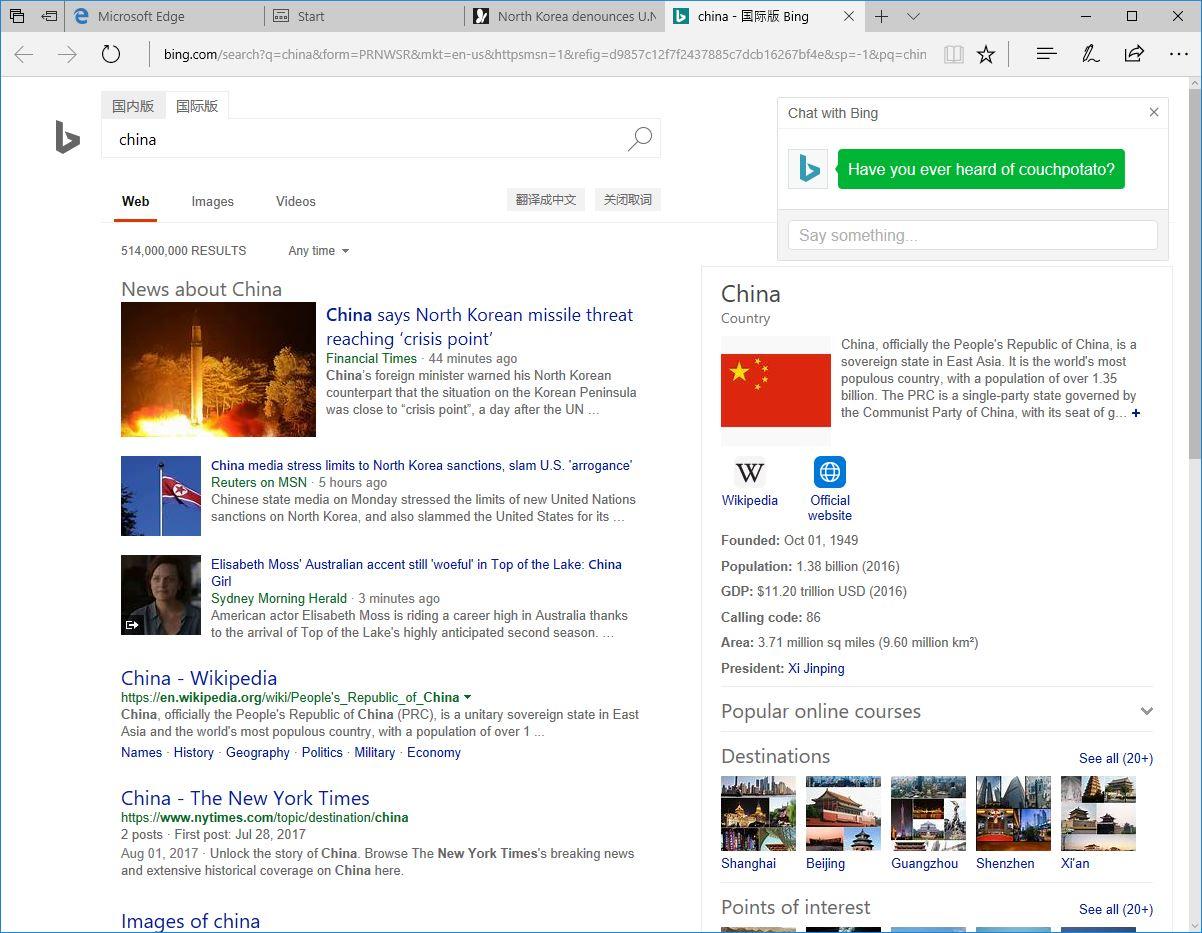Open the Images search tab

pyautogui.click(x=213, y=201)
